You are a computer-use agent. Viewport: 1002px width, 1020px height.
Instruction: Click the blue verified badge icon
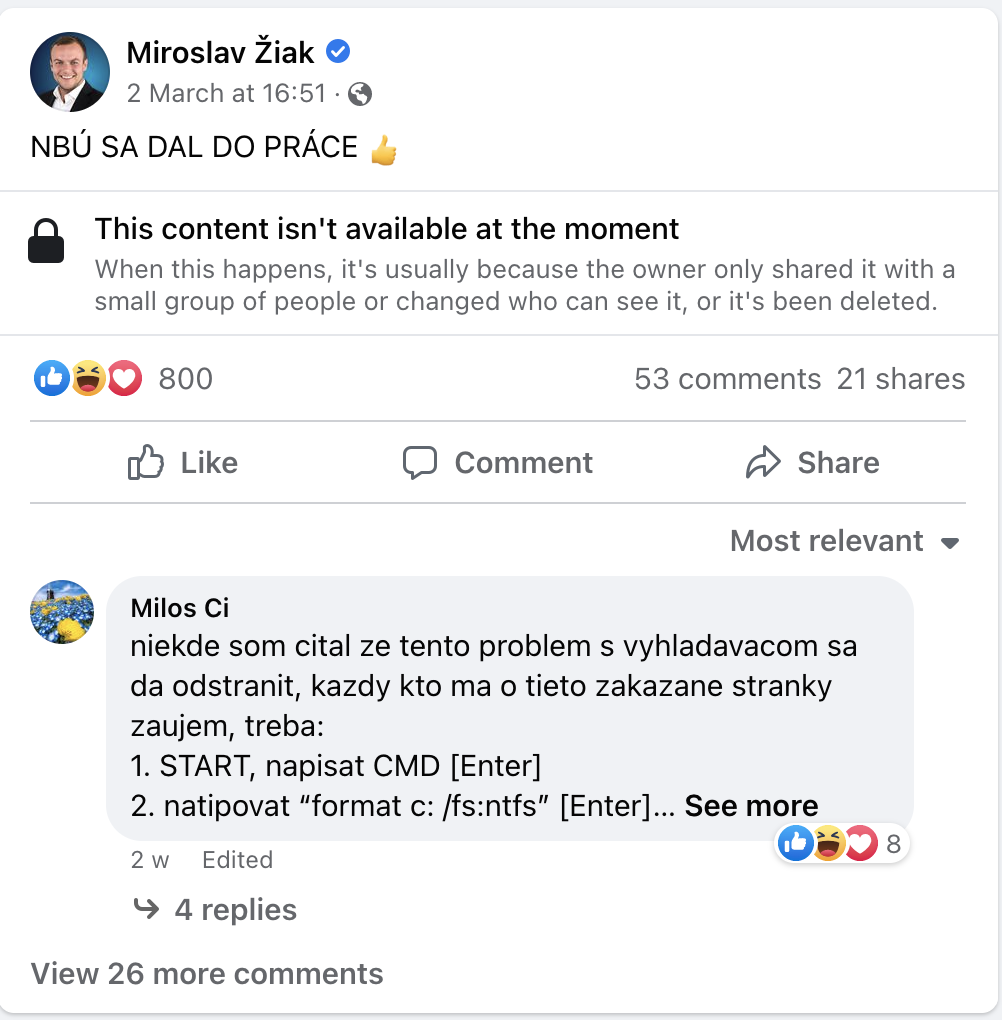[x=339, y=52]
